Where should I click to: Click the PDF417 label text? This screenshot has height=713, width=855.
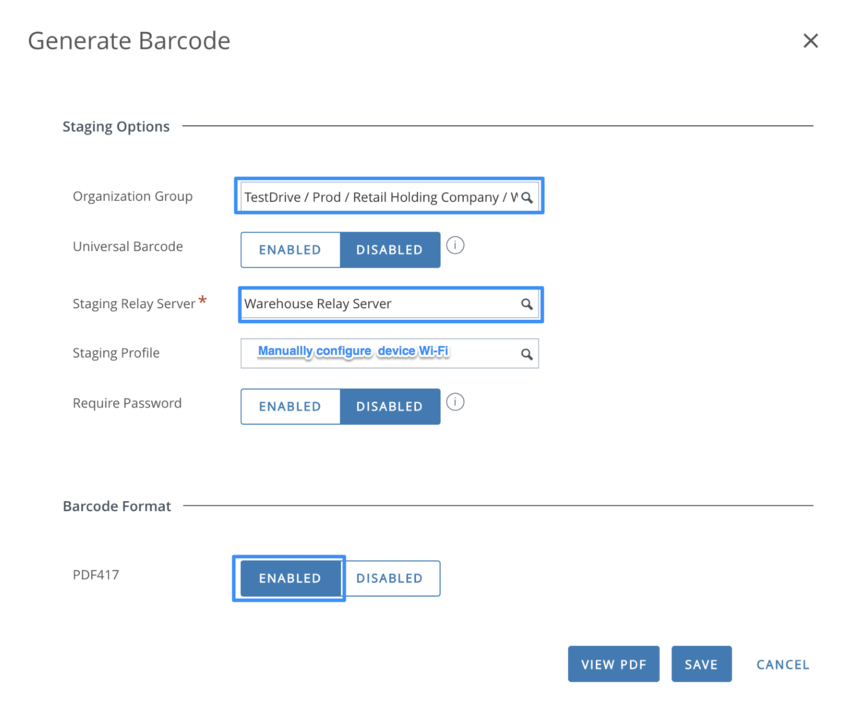(96, 575)
